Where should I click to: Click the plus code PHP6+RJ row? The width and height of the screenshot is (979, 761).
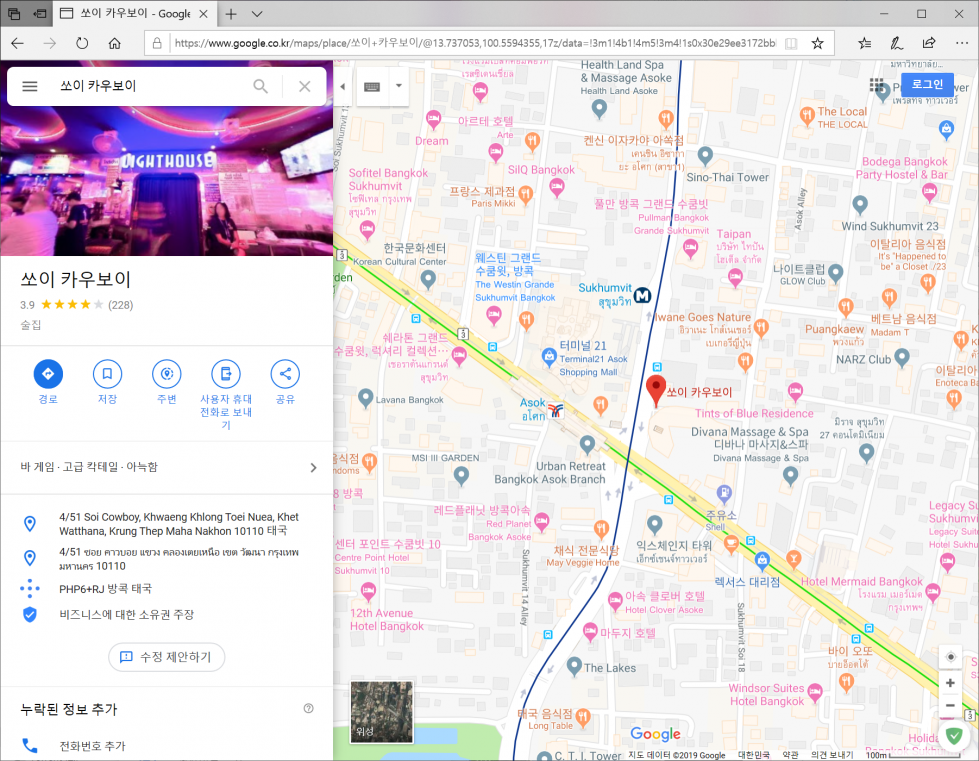(x=167, y=588)
